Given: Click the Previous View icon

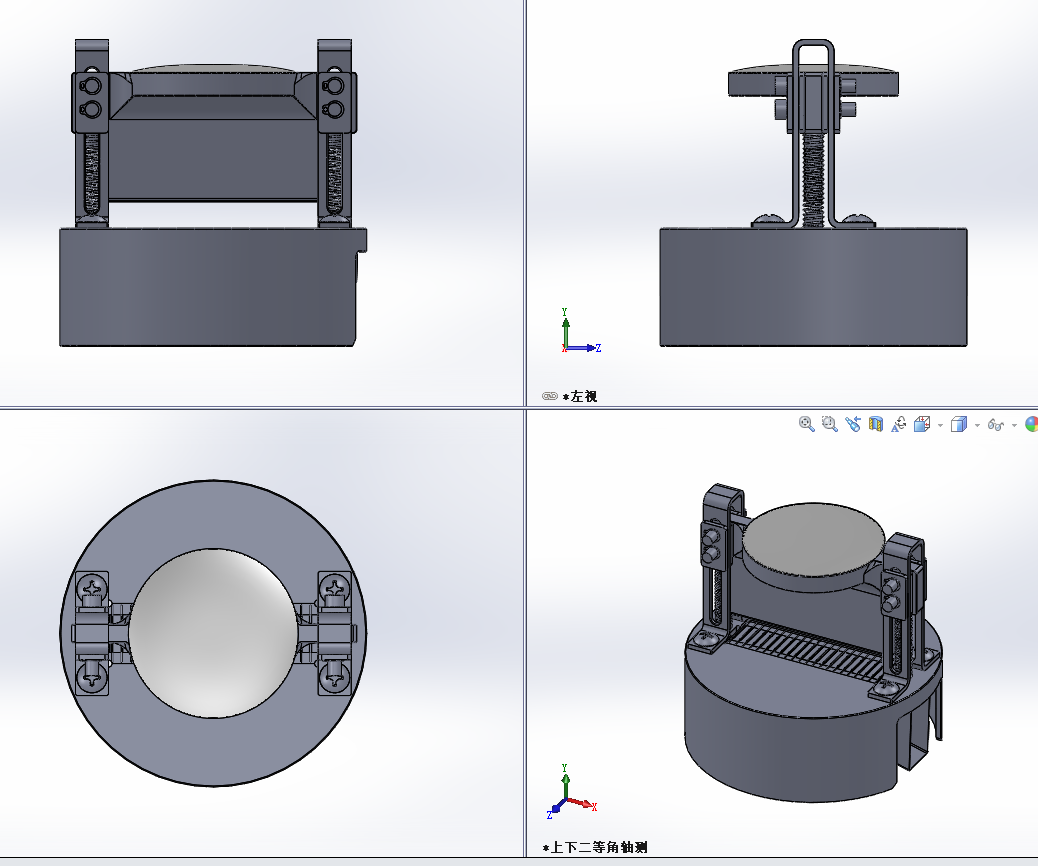Looking at the screenshot, I should pyautogui.click(x=853, y=424).
